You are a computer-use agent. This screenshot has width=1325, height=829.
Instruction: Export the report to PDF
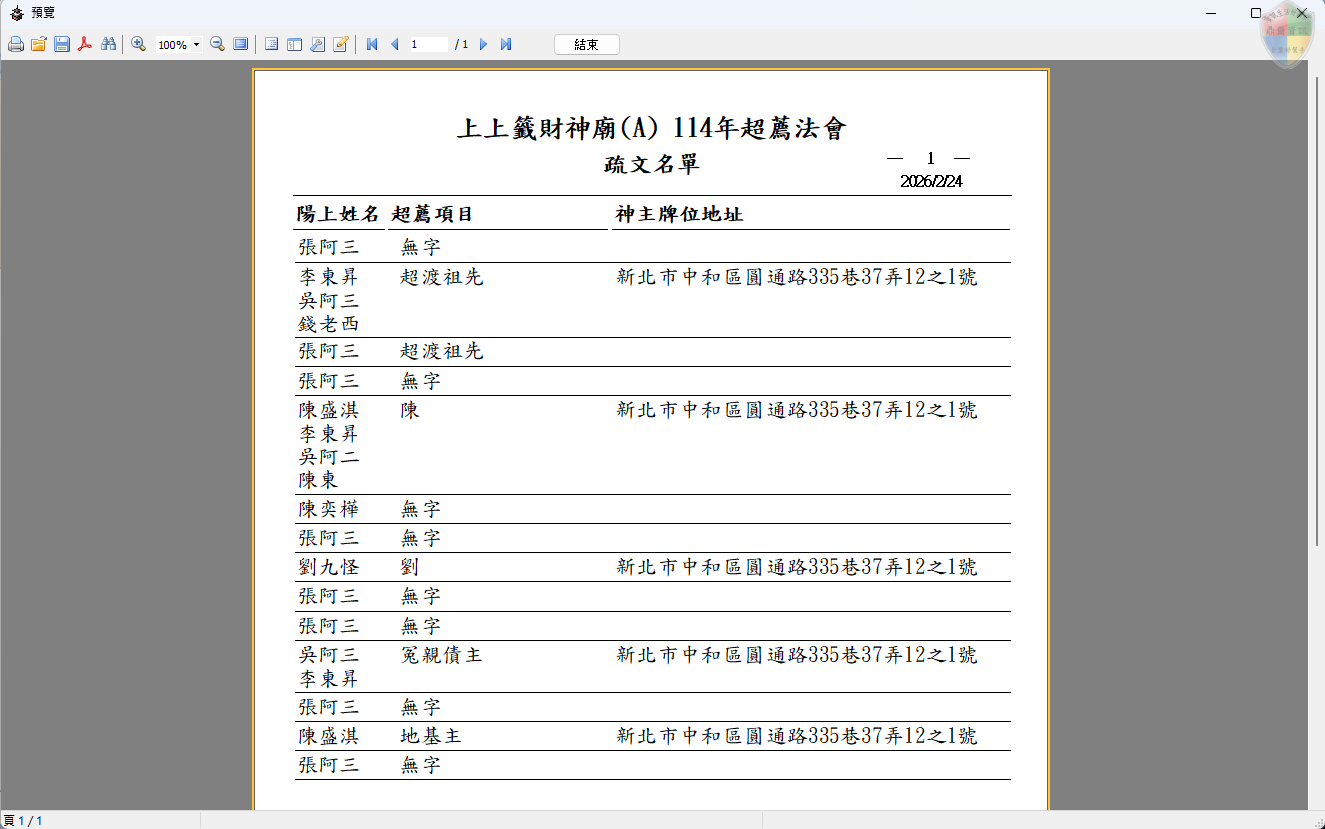click(x=84, y=44)
